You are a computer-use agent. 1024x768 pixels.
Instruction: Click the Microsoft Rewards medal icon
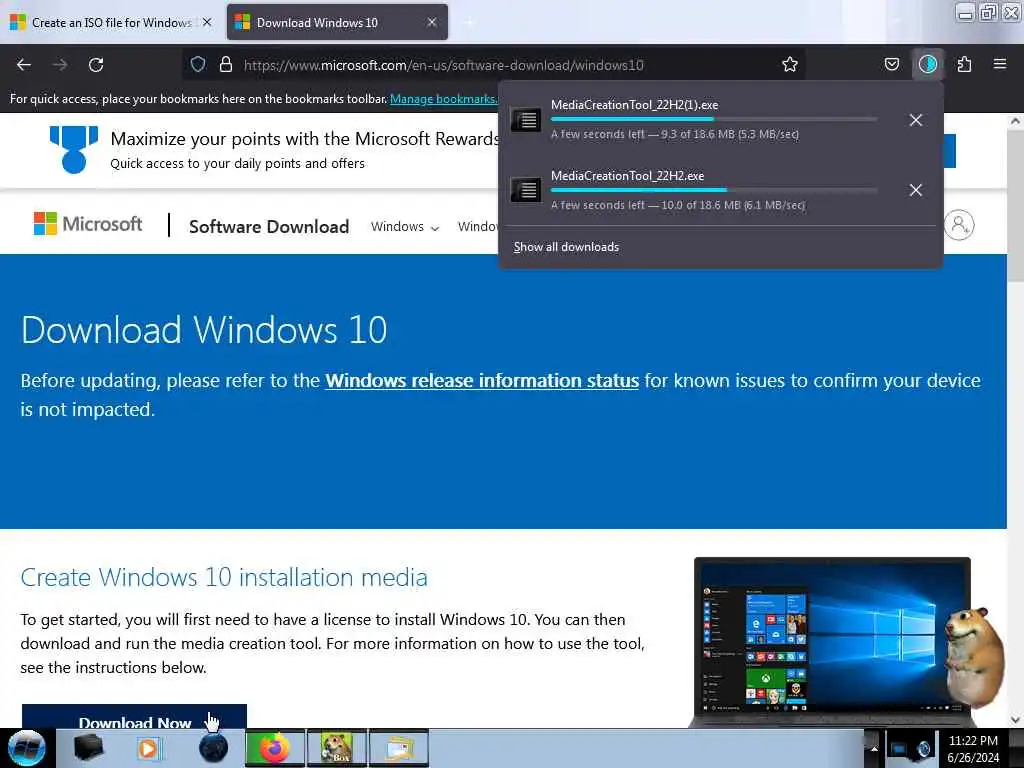[x=74, y=150]
